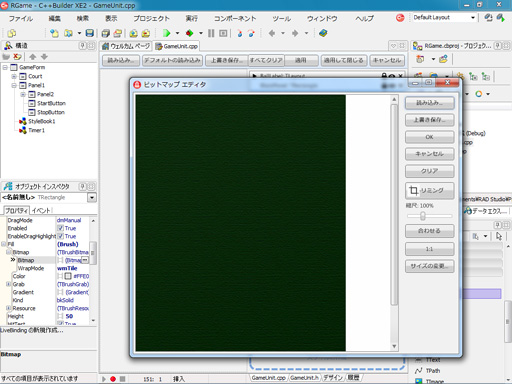Click キャンセル in the Bitmap Editor dialog
This screenshot has width=512, height=384.
point(429,154)
